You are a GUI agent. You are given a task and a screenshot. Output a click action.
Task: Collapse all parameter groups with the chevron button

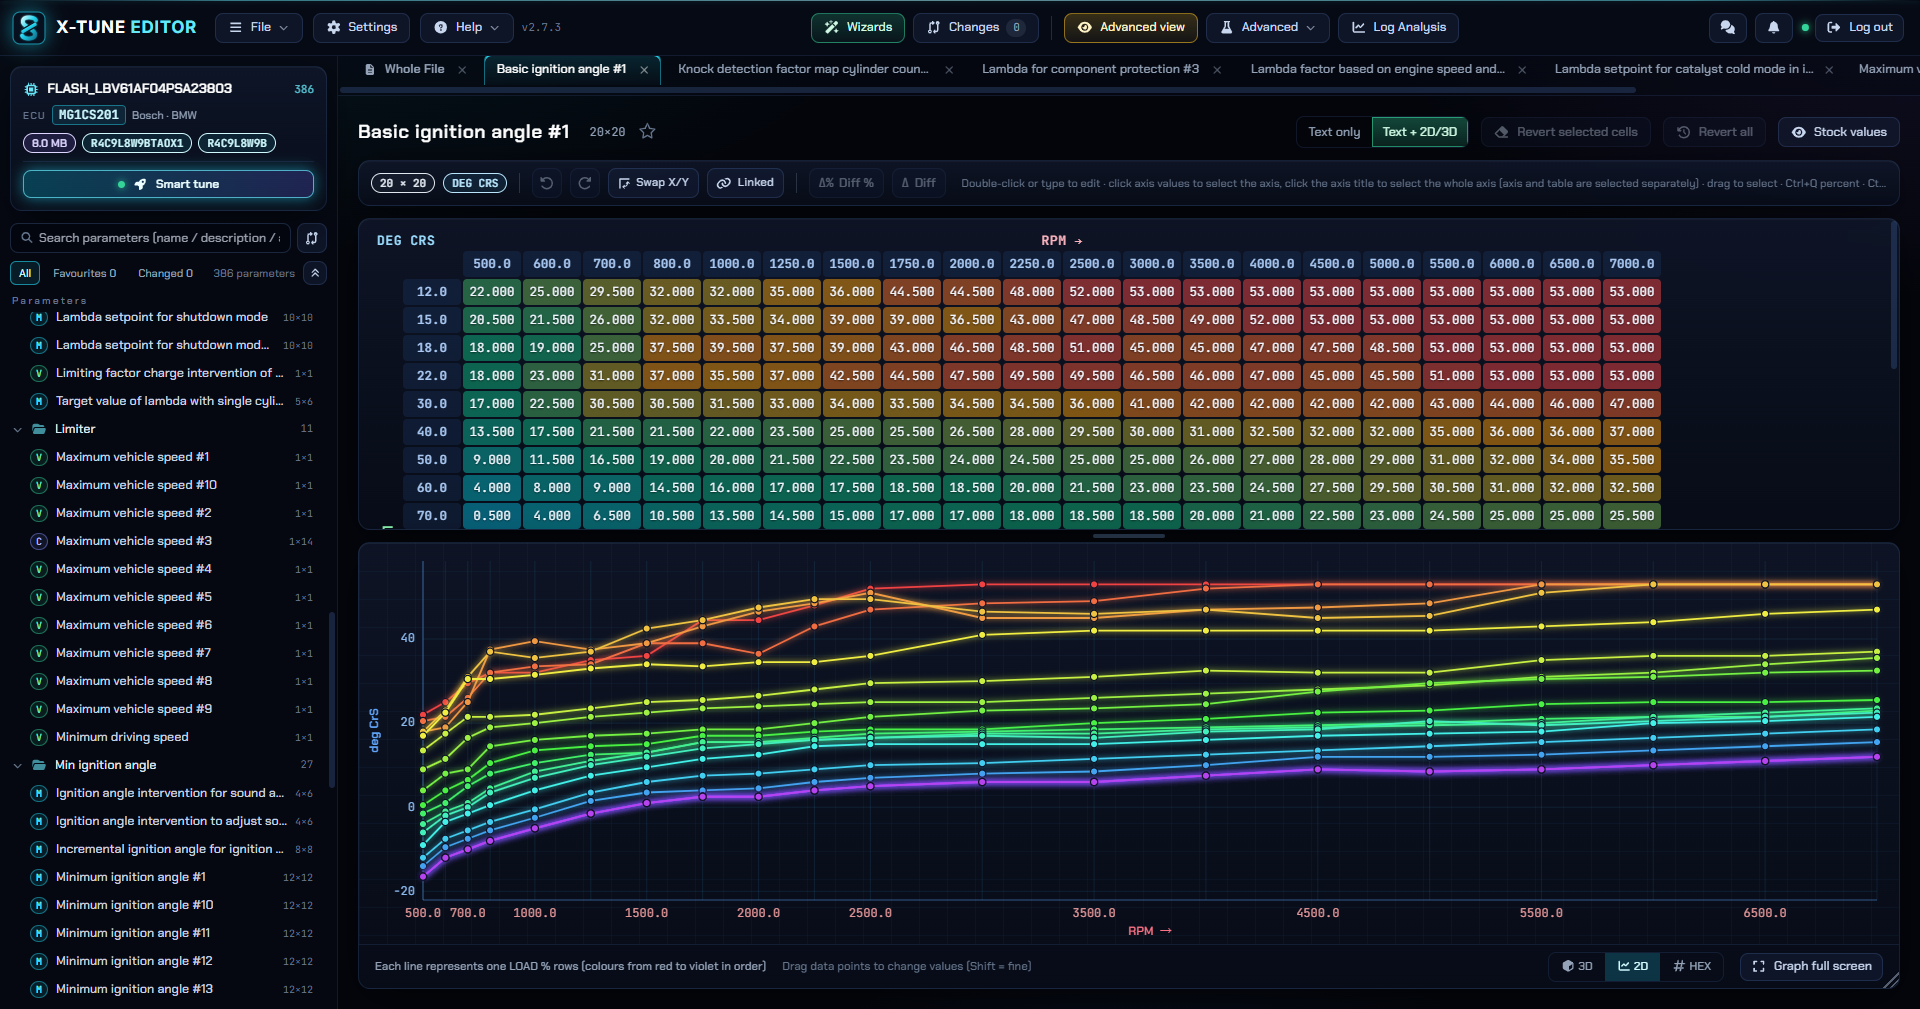click(x=315, y=273)
